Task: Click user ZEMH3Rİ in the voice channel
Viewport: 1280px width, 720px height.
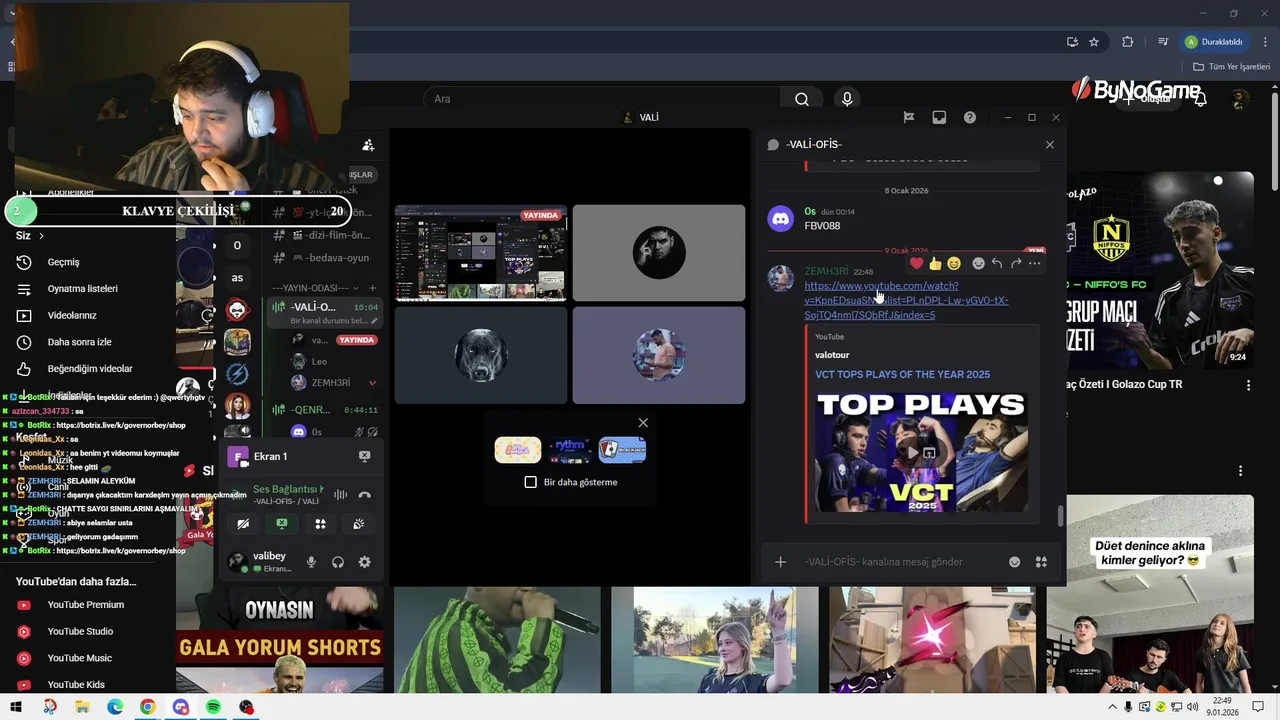Action: pos(333,383)
